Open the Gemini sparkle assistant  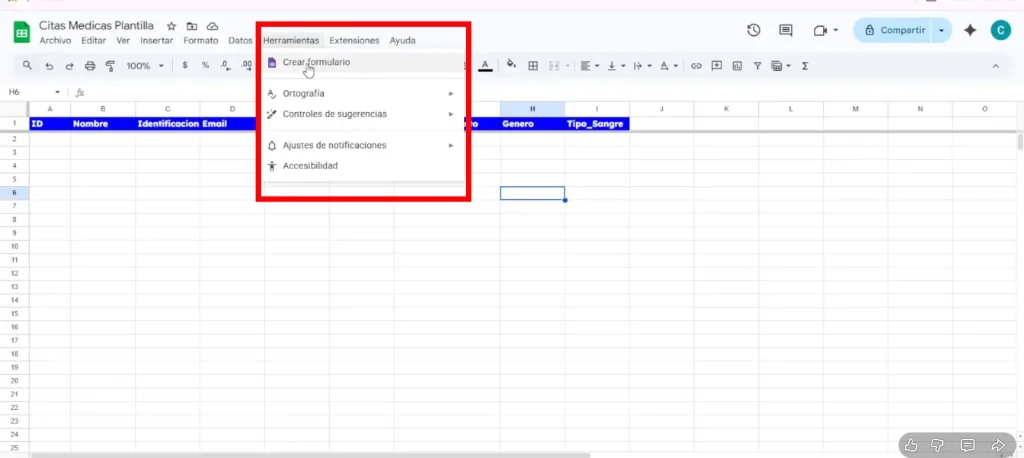970,30
